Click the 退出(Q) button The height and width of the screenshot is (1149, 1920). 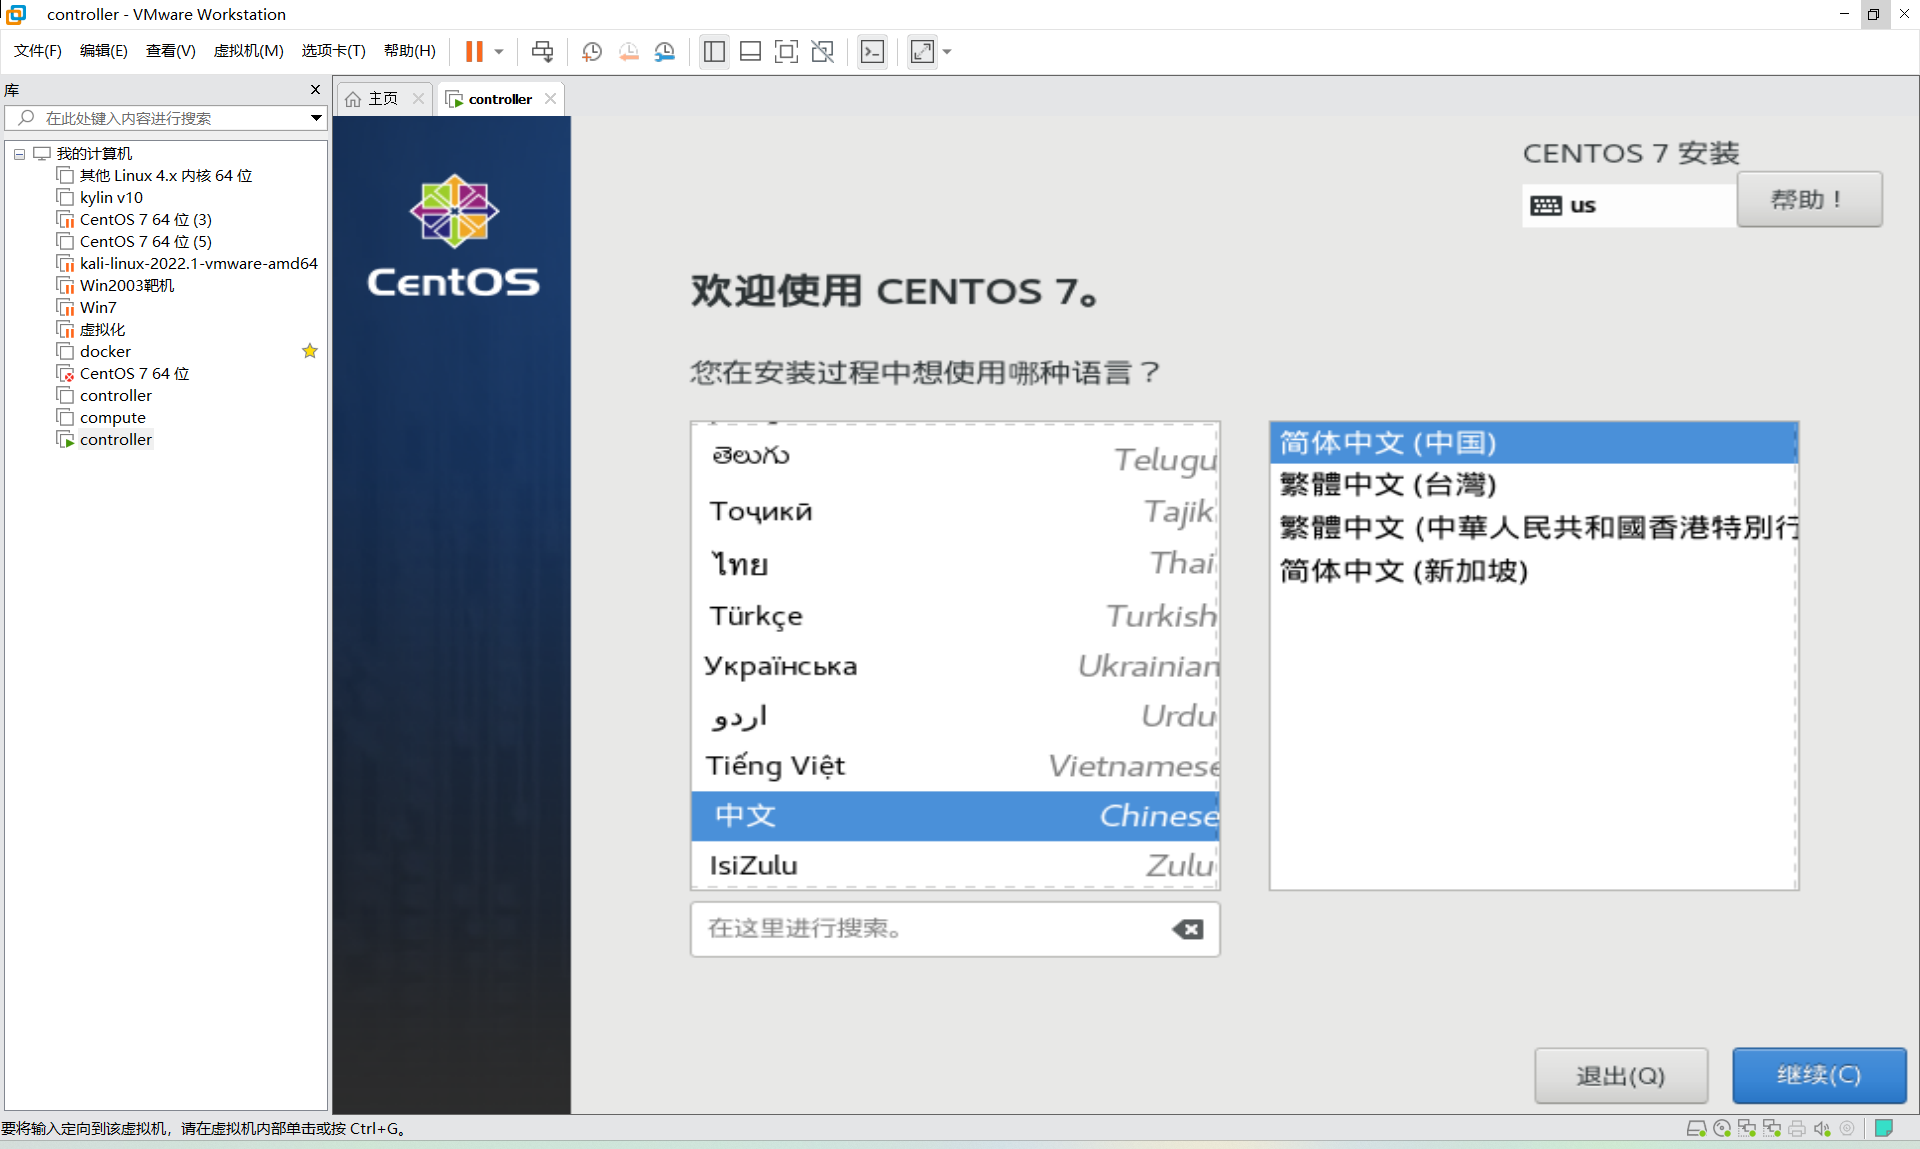click(1620, 1075)
